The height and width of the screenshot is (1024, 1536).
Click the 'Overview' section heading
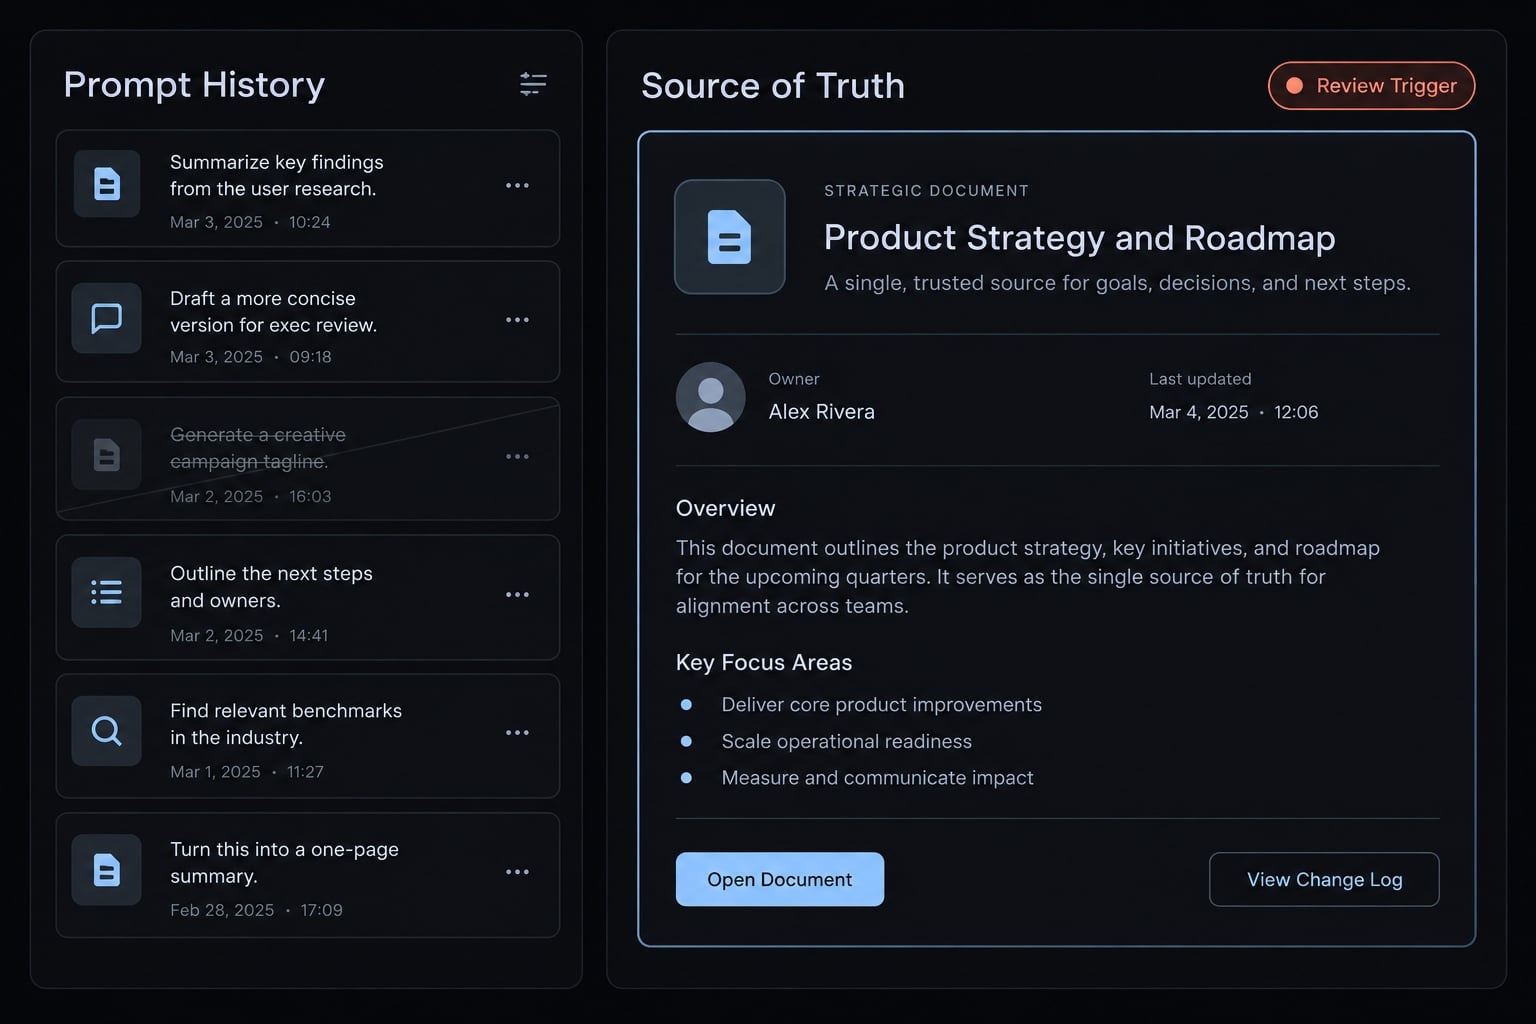[x=726, y=508]
